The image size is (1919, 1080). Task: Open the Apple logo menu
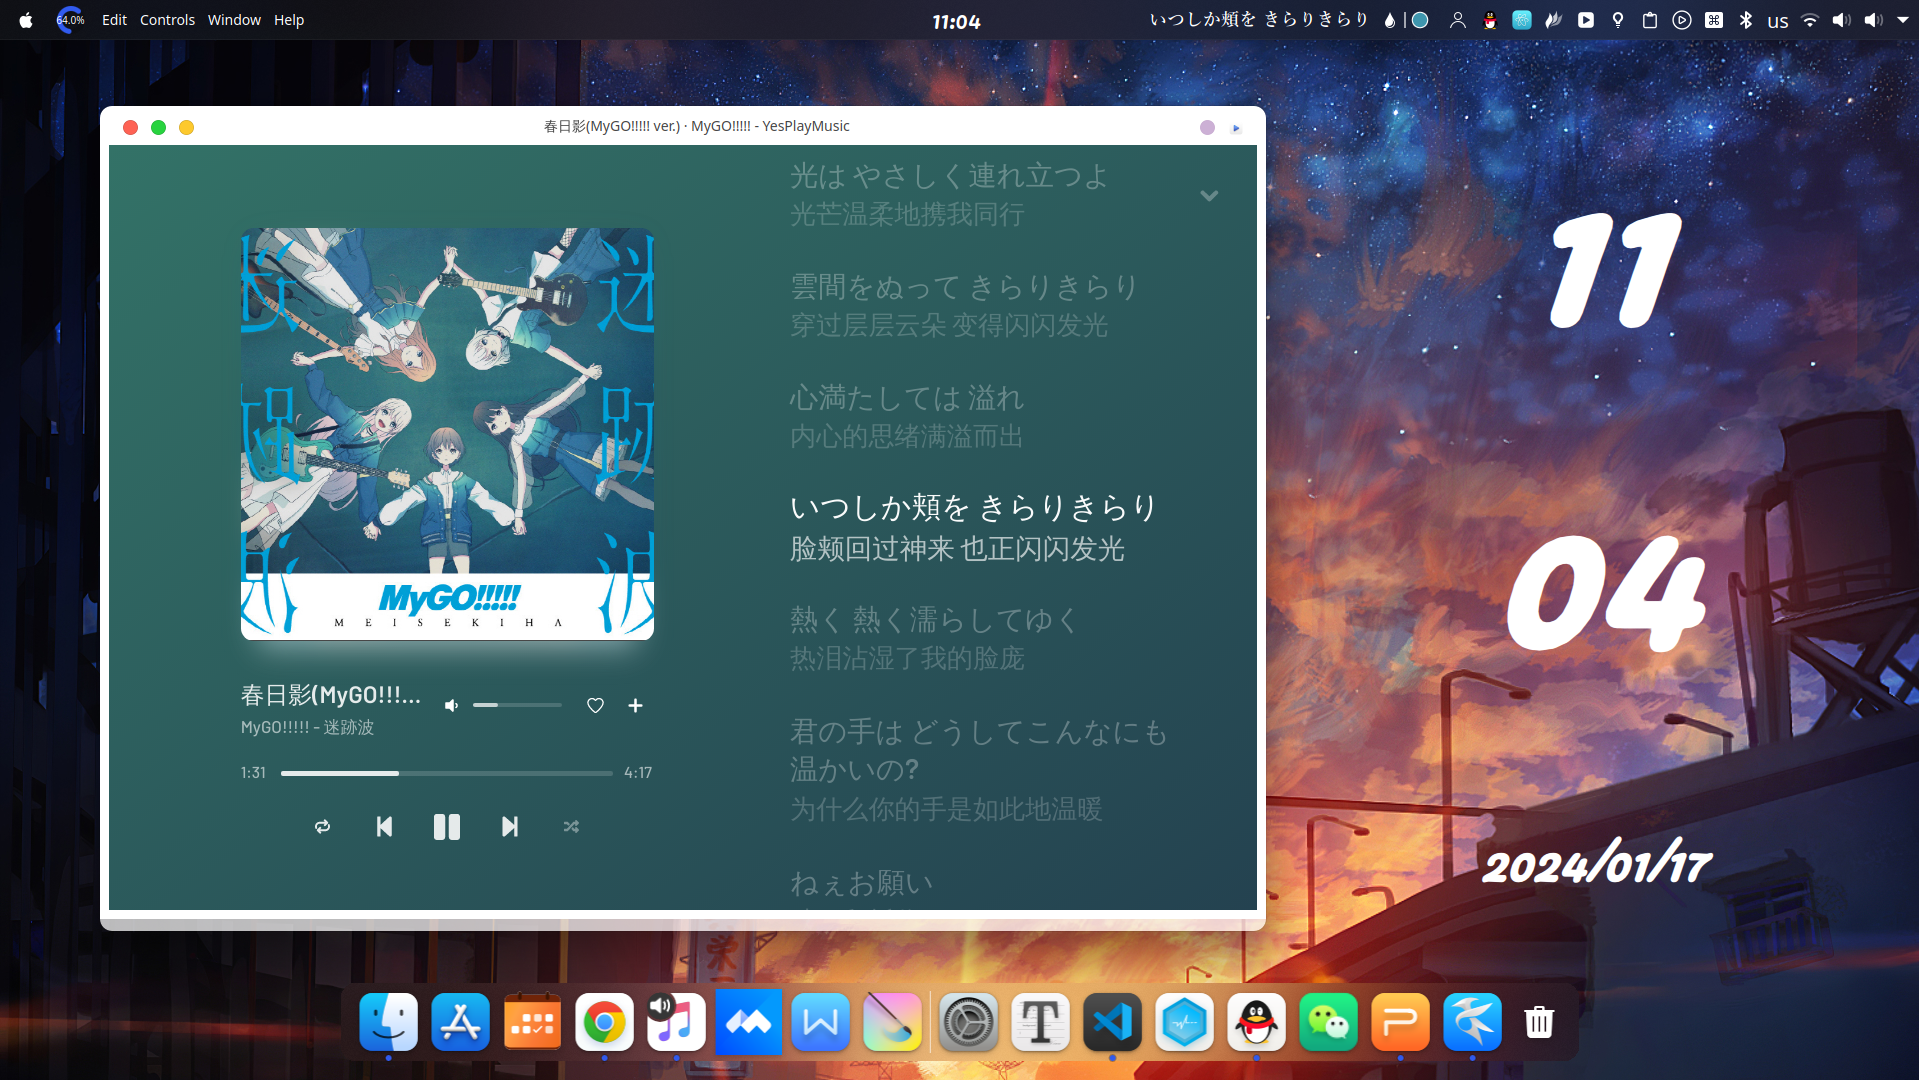click(26, 20)
